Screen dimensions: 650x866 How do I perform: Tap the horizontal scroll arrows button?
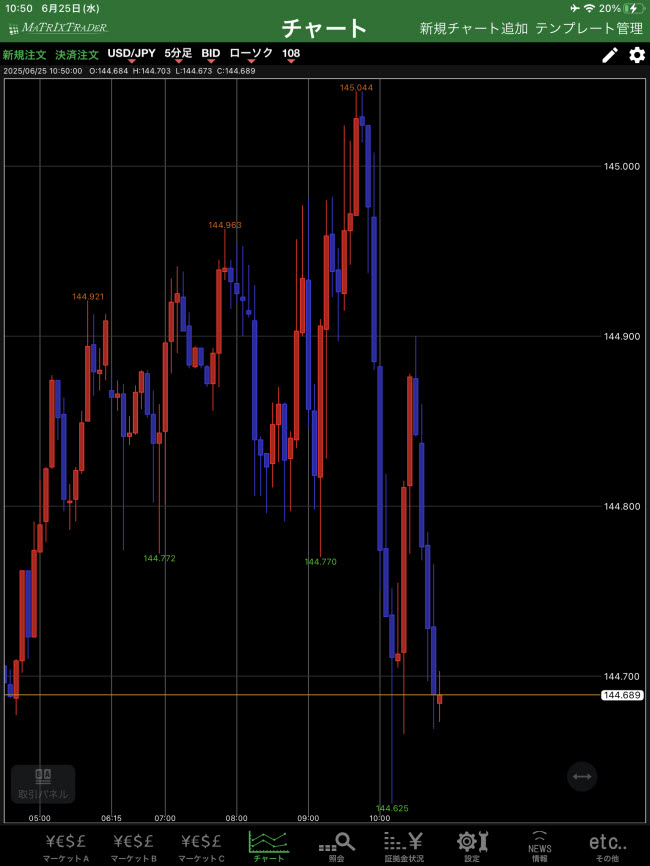[x=582, y=777]
